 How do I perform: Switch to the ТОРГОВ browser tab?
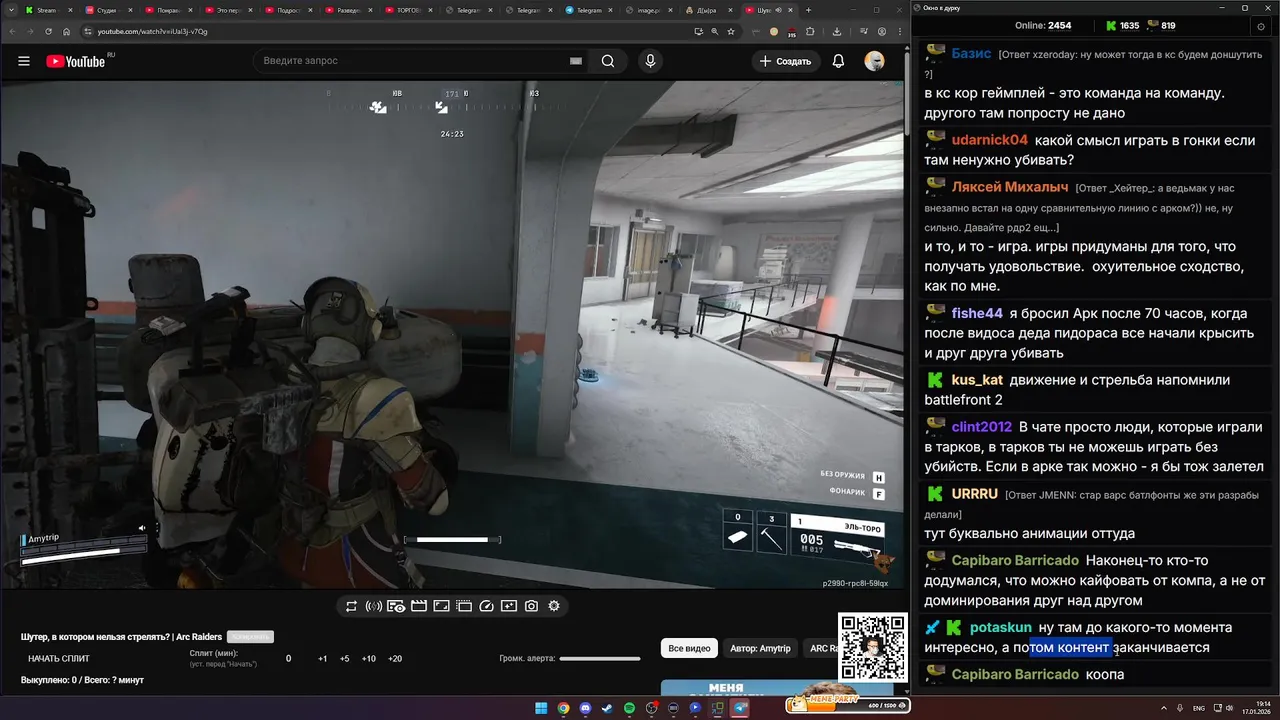pos(407,10)
